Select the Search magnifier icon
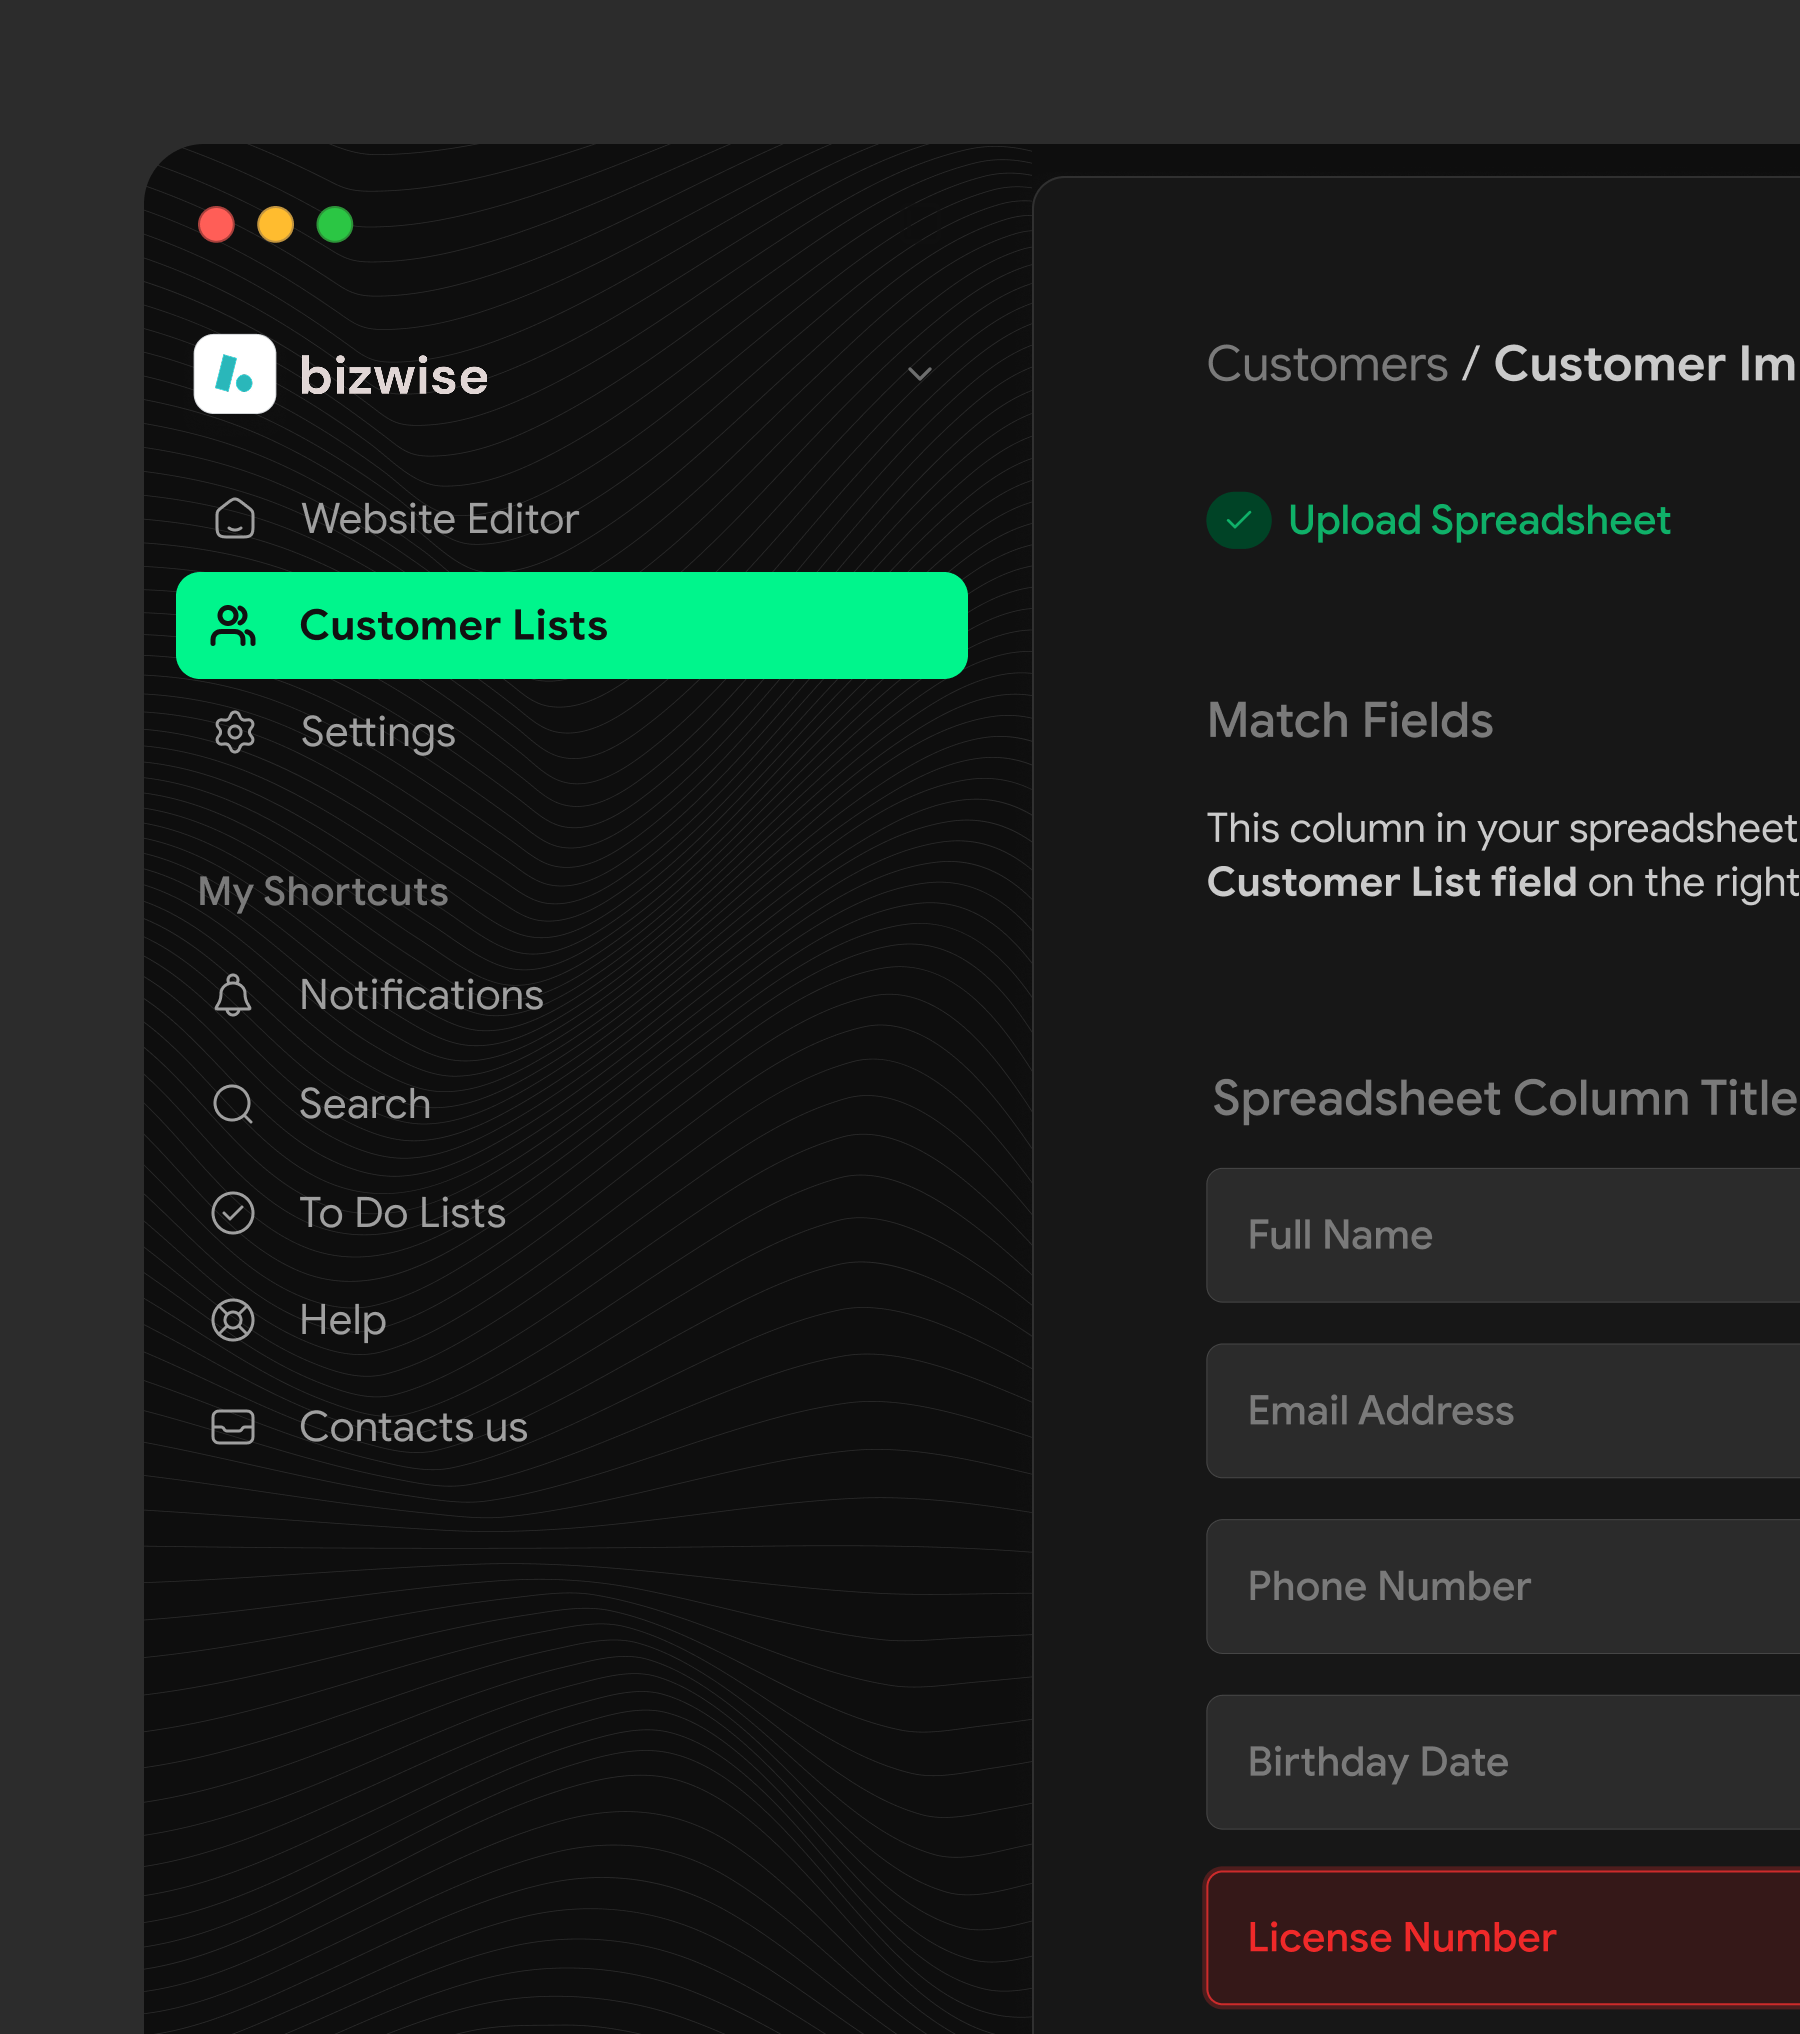Screen dimensions: 1800x2034 233,1104
